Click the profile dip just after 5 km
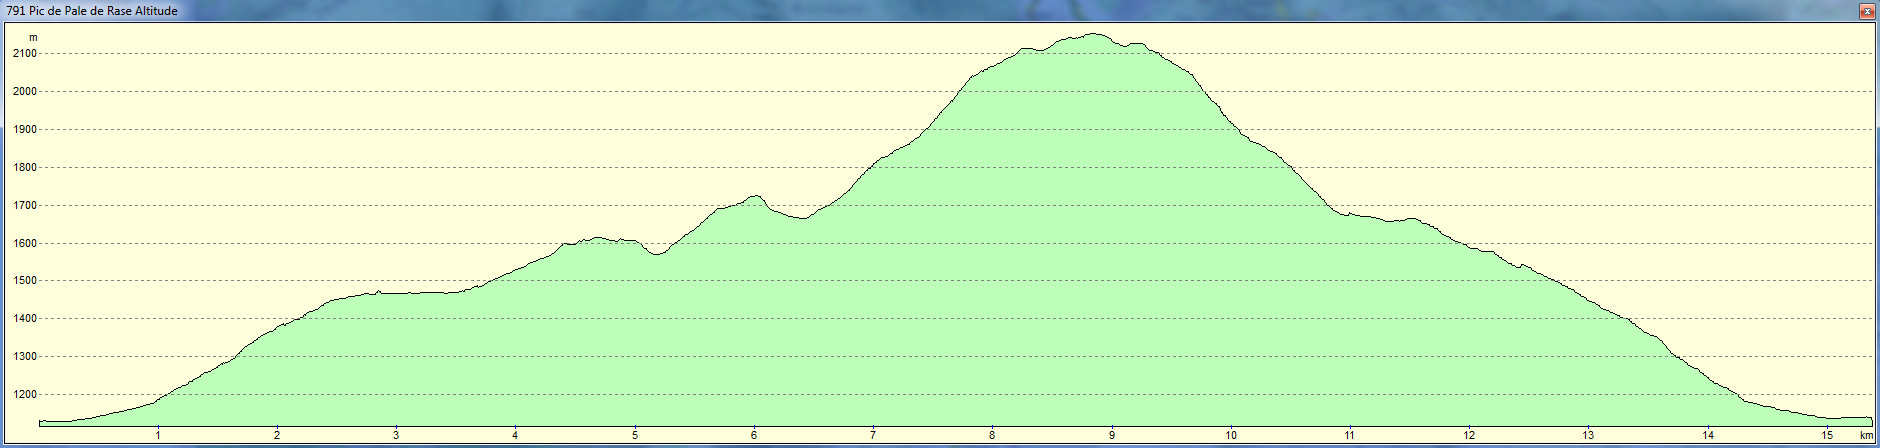 pos(657,254)
